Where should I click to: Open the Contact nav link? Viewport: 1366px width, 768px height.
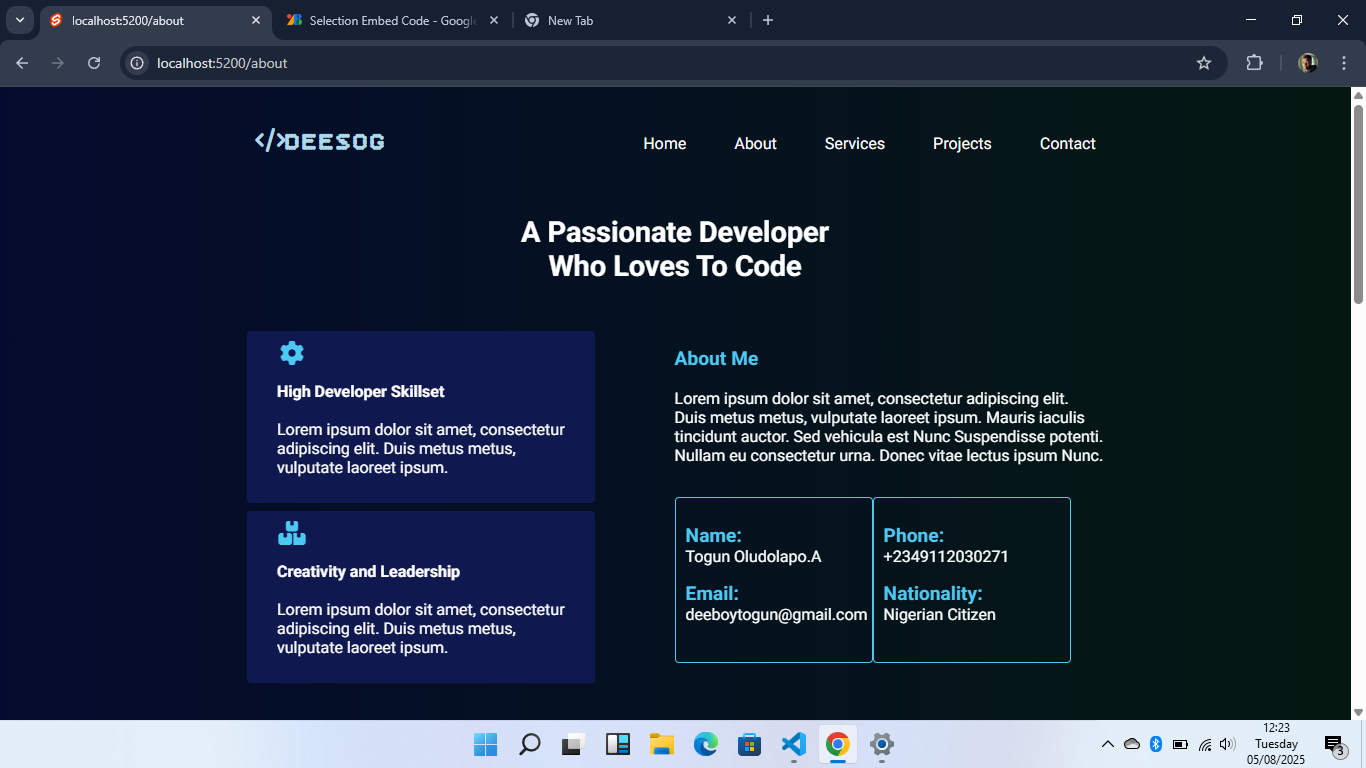click(x=1067, y=144)
